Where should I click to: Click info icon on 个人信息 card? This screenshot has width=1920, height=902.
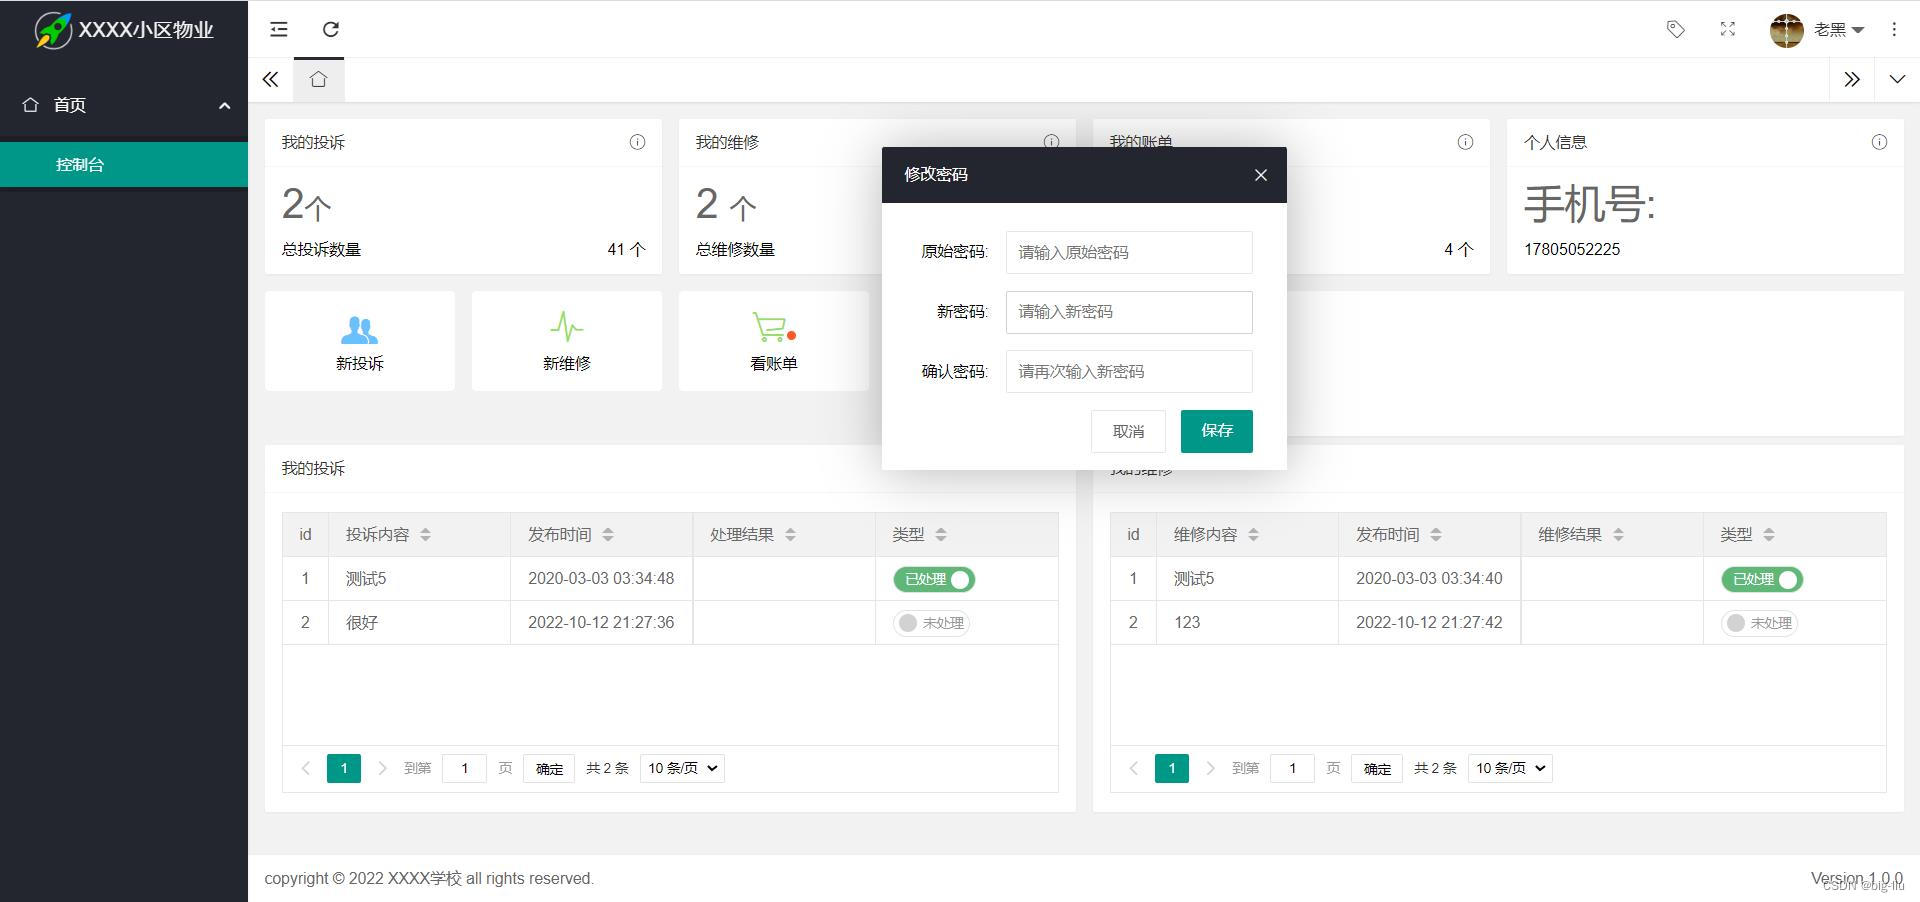[x=1879, y=142]
